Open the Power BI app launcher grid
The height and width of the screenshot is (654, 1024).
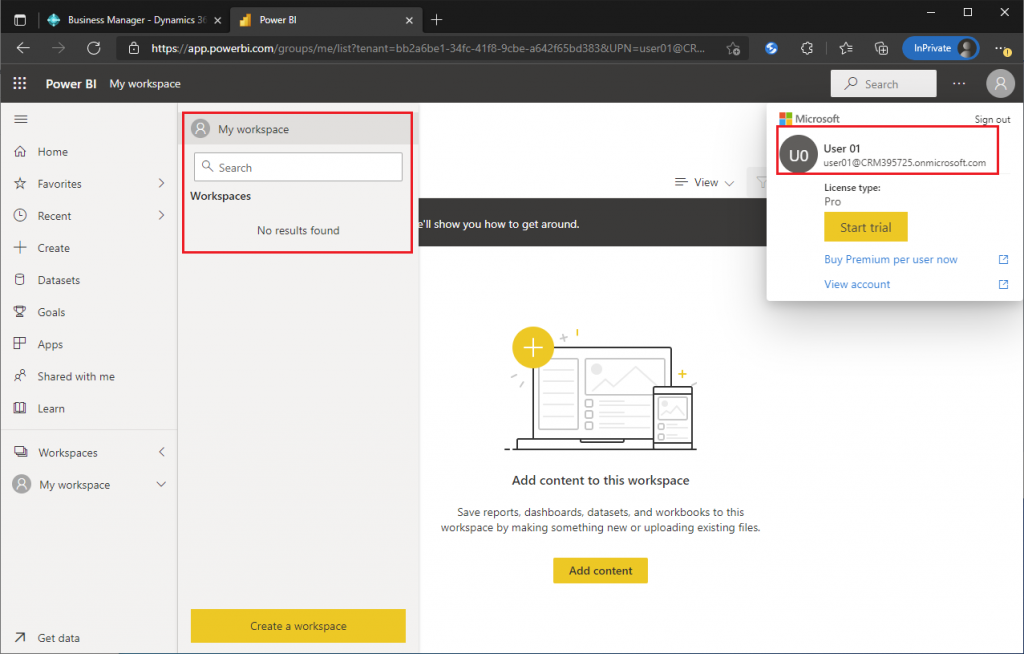click(20, 84)
